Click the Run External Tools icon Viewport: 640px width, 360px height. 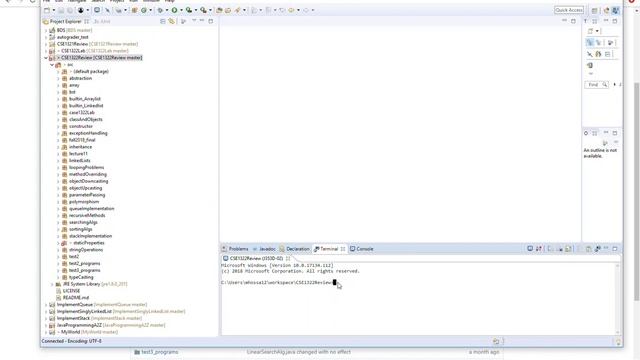tap(203, 10)
